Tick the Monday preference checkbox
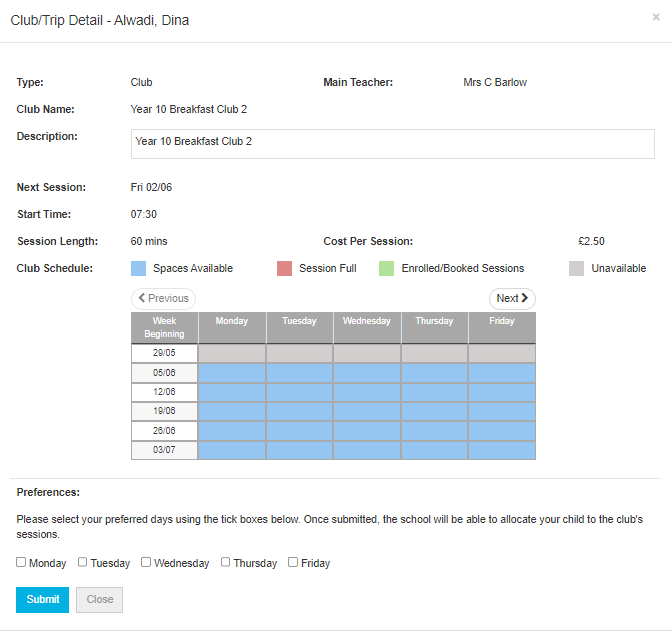Viewport: 672px width, 631px height. click(21, 562)
